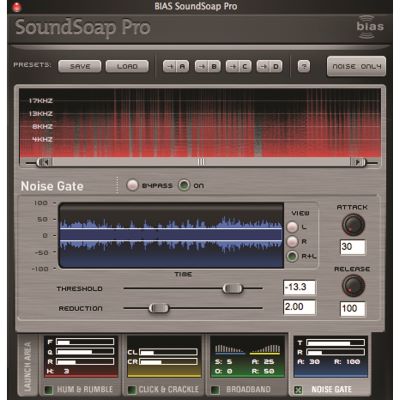Click the red spectrogram display
Viewport: 400px width, 400px height.
pos(200,122)
